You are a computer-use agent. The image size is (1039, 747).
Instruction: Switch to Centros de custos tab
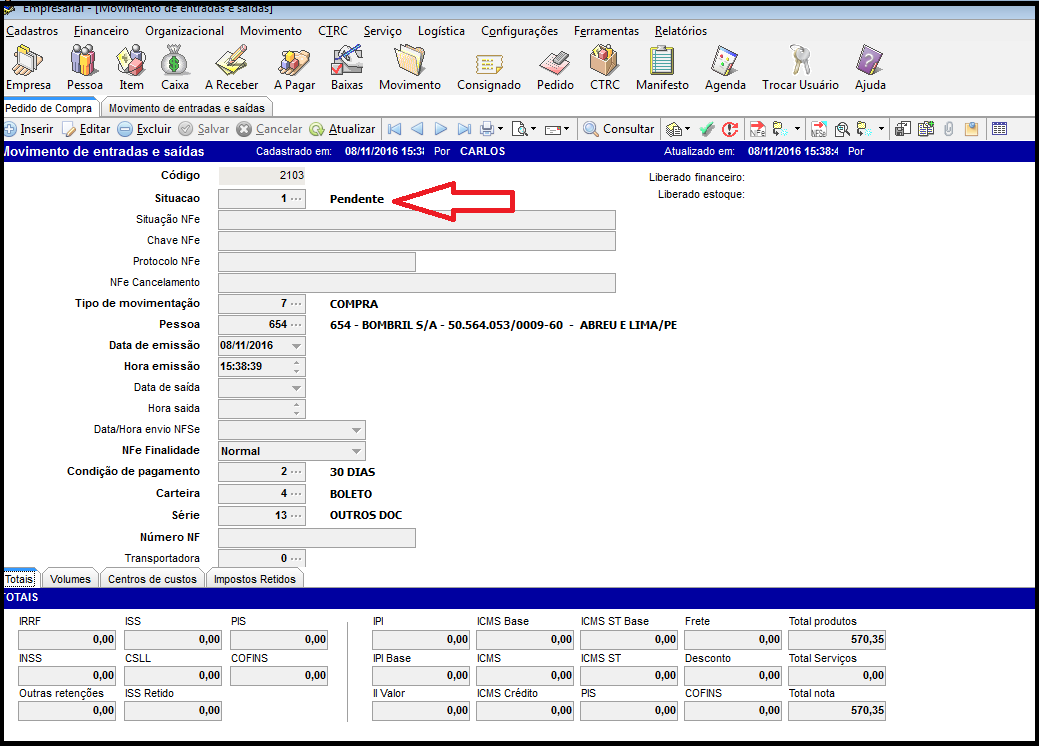152,579
